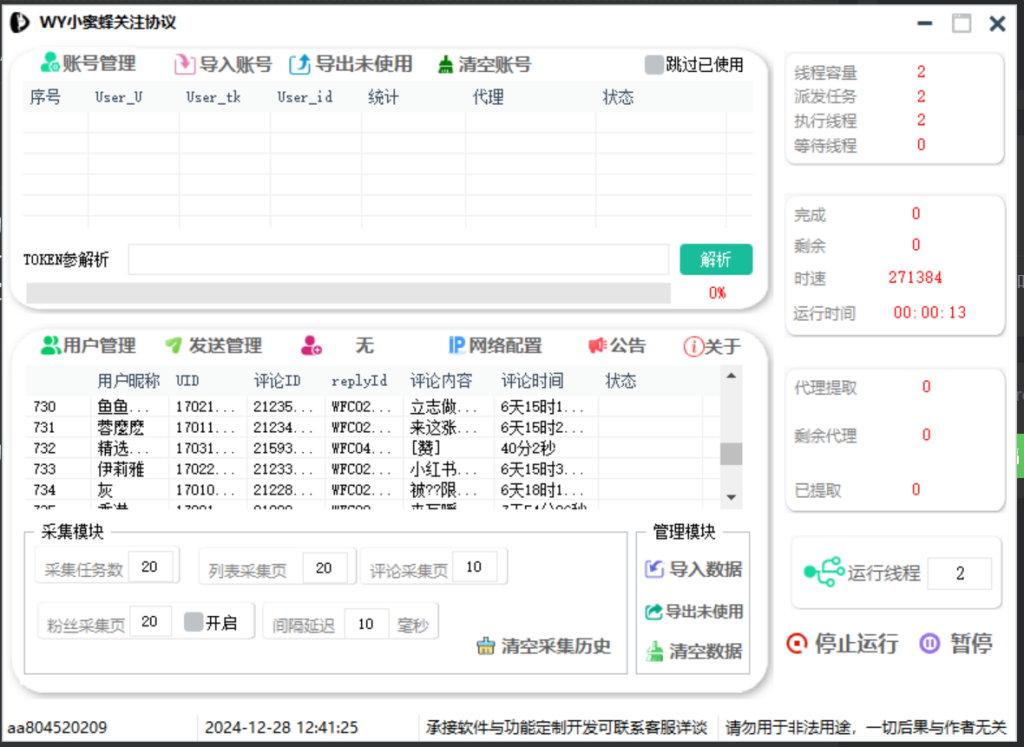Click the 清空账号 clear accounts icon

pyautogui.click(x=444, y=63)
